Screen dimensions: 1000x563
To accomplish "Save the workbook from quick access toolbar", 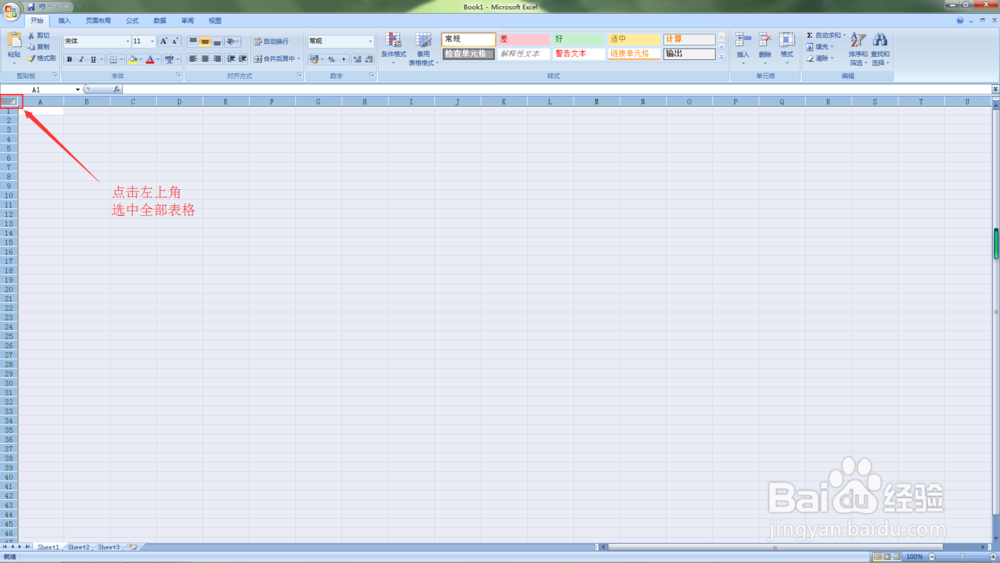I will point(30,7).
